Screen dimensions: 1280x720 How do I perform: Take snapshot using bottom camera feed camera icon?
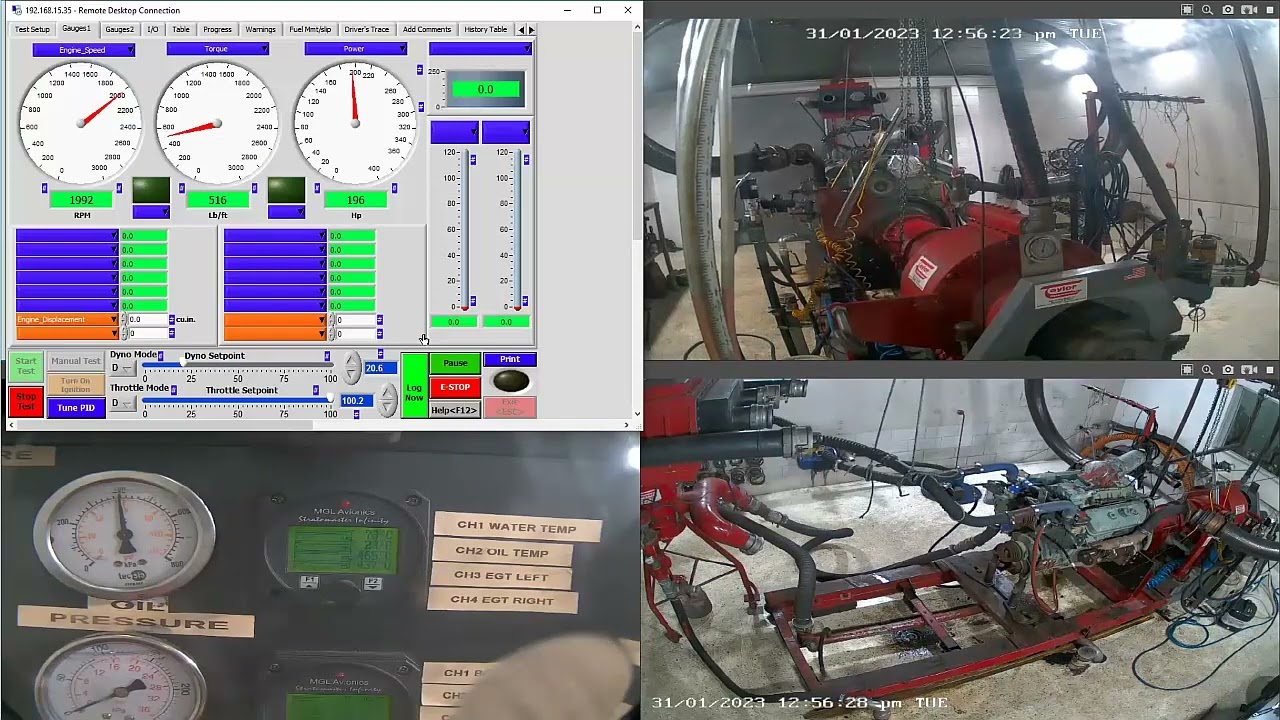pos(1228,370)
